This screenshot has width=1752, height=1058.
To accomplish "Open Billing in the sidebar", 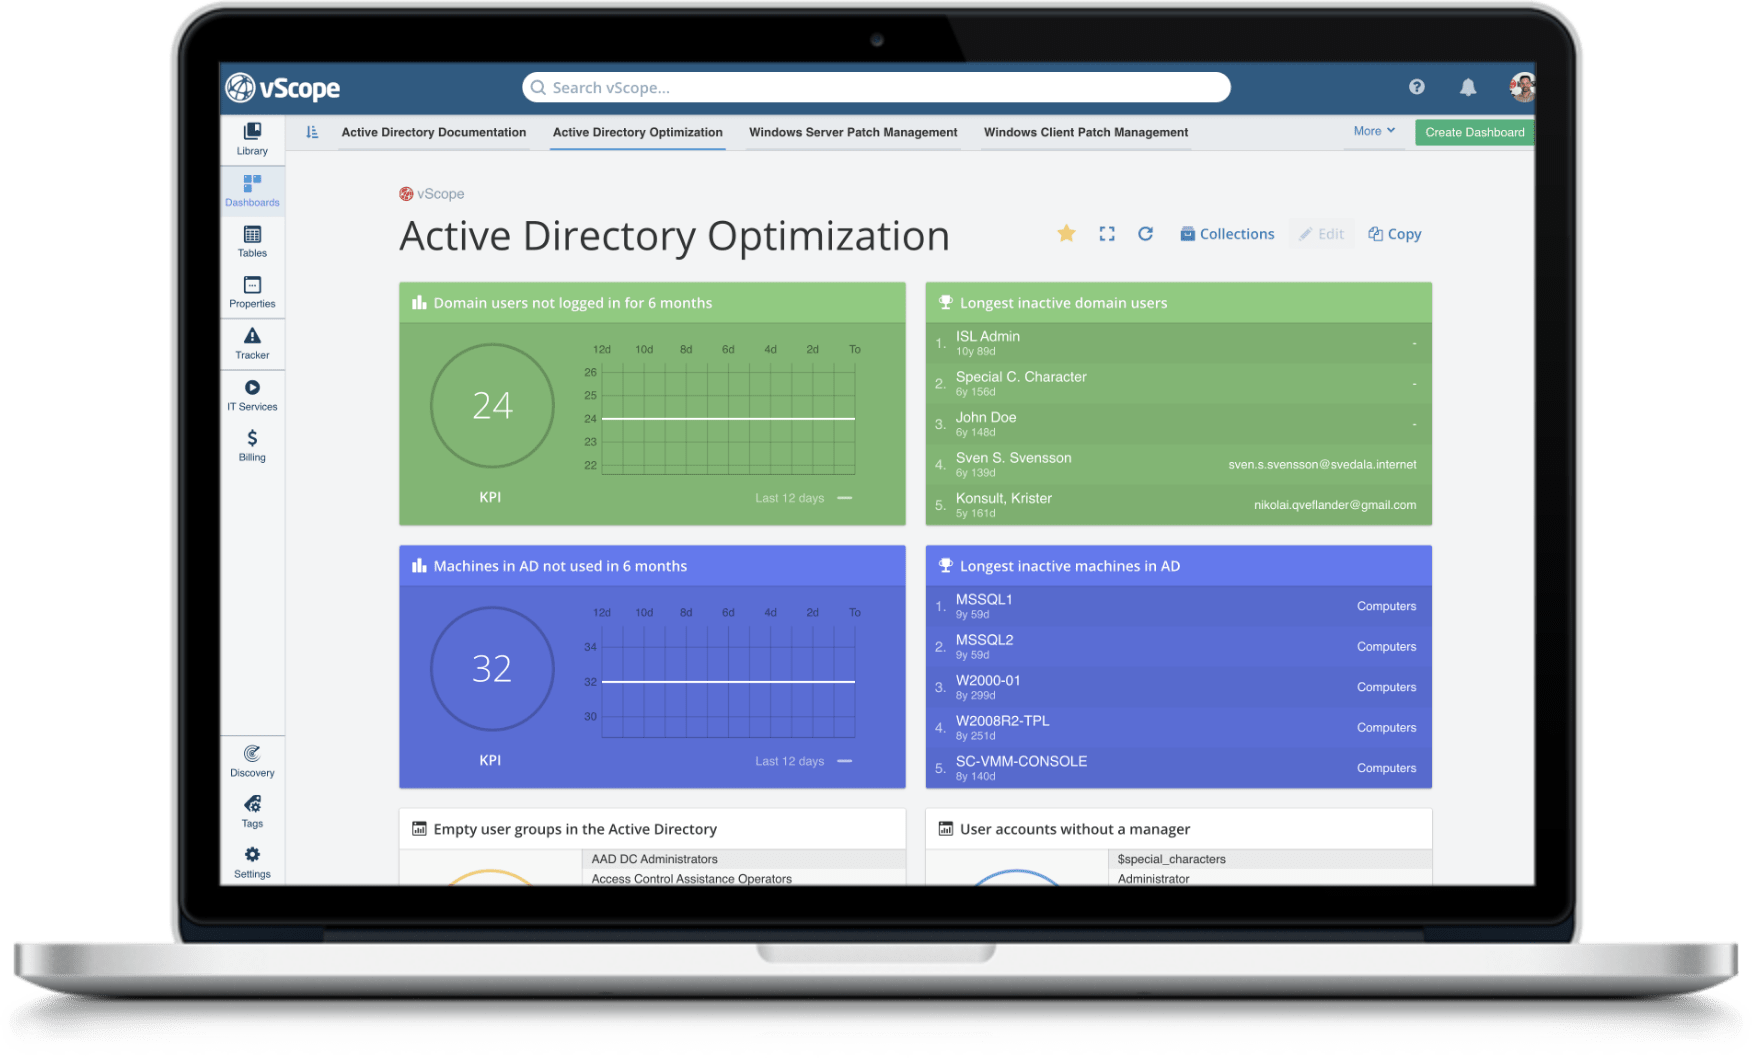I will click(252, 445).
